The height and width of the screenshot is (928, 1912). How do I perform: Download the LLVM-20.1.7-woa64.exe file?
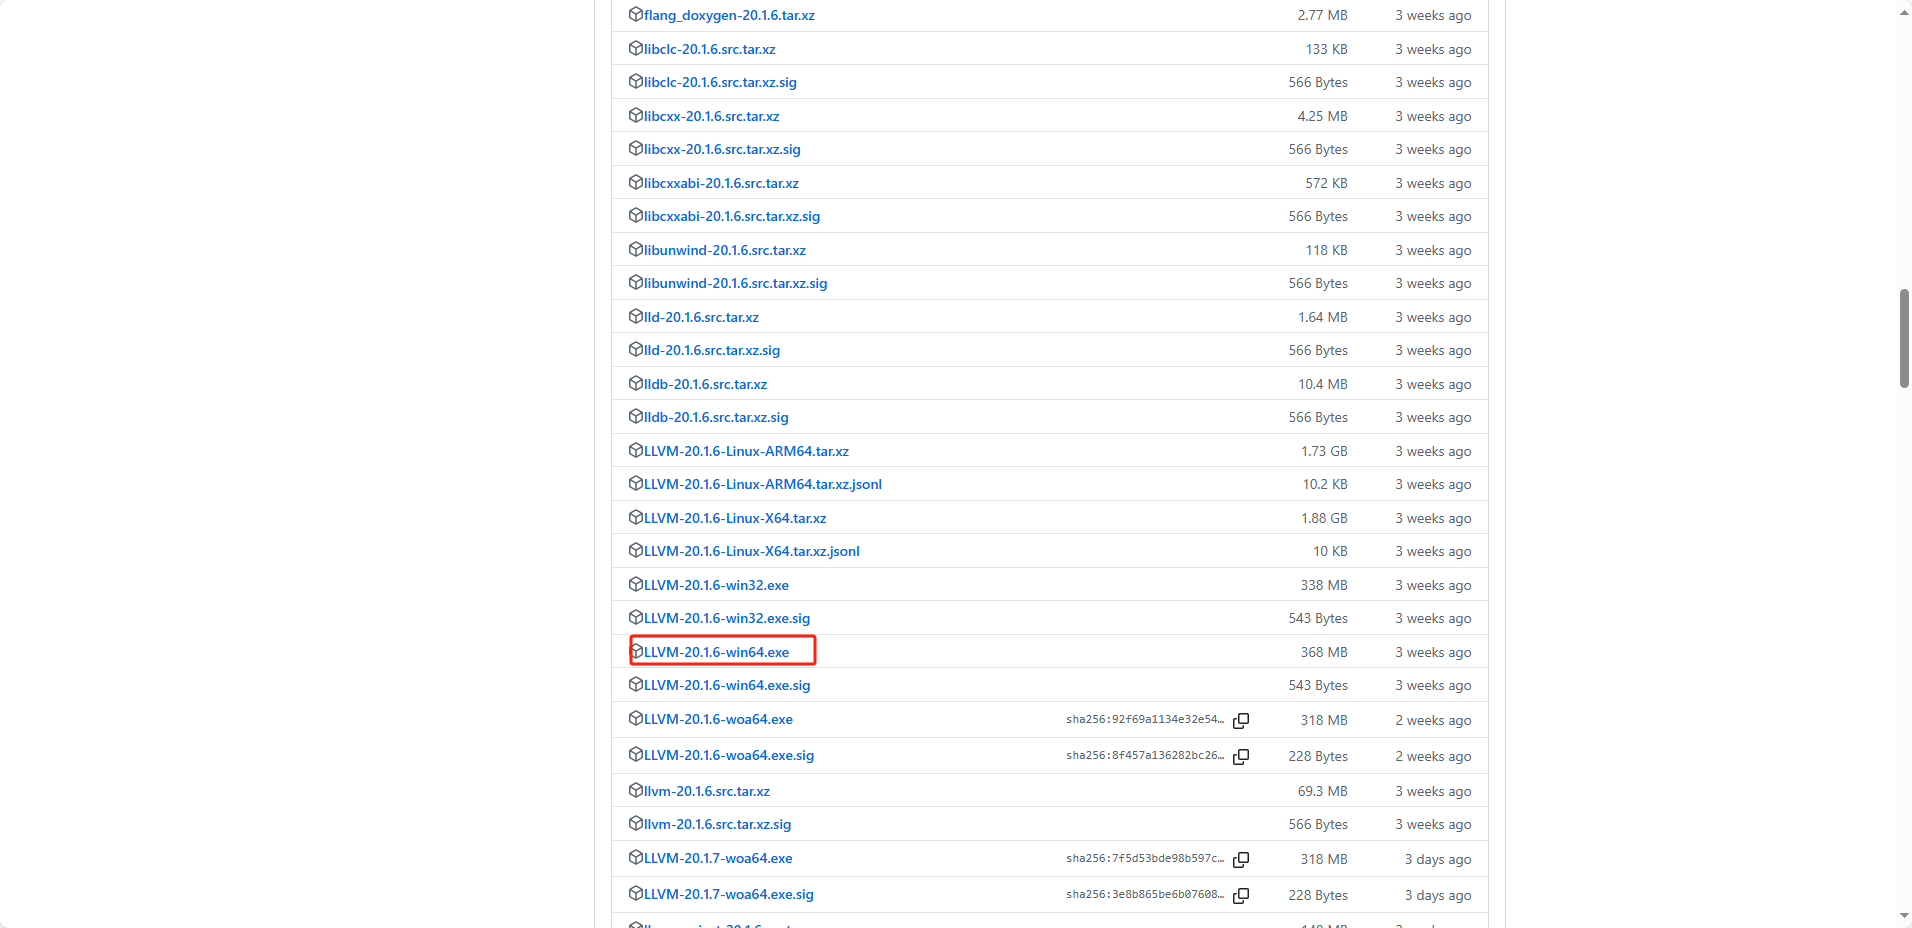[718, 858]
